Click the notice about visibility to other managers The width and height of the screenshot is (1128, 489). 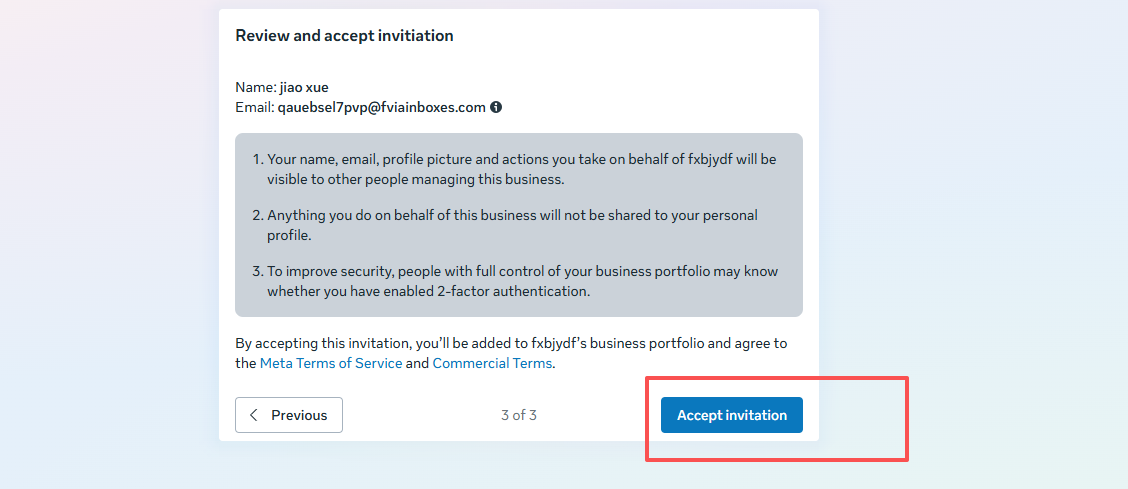pyautogui.click(x=520, y=169)
